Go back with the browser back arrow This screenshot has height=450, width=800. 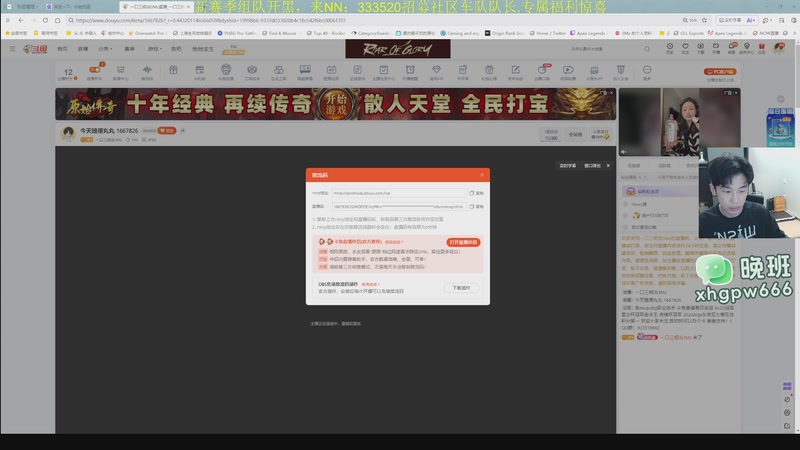point(20,20)
